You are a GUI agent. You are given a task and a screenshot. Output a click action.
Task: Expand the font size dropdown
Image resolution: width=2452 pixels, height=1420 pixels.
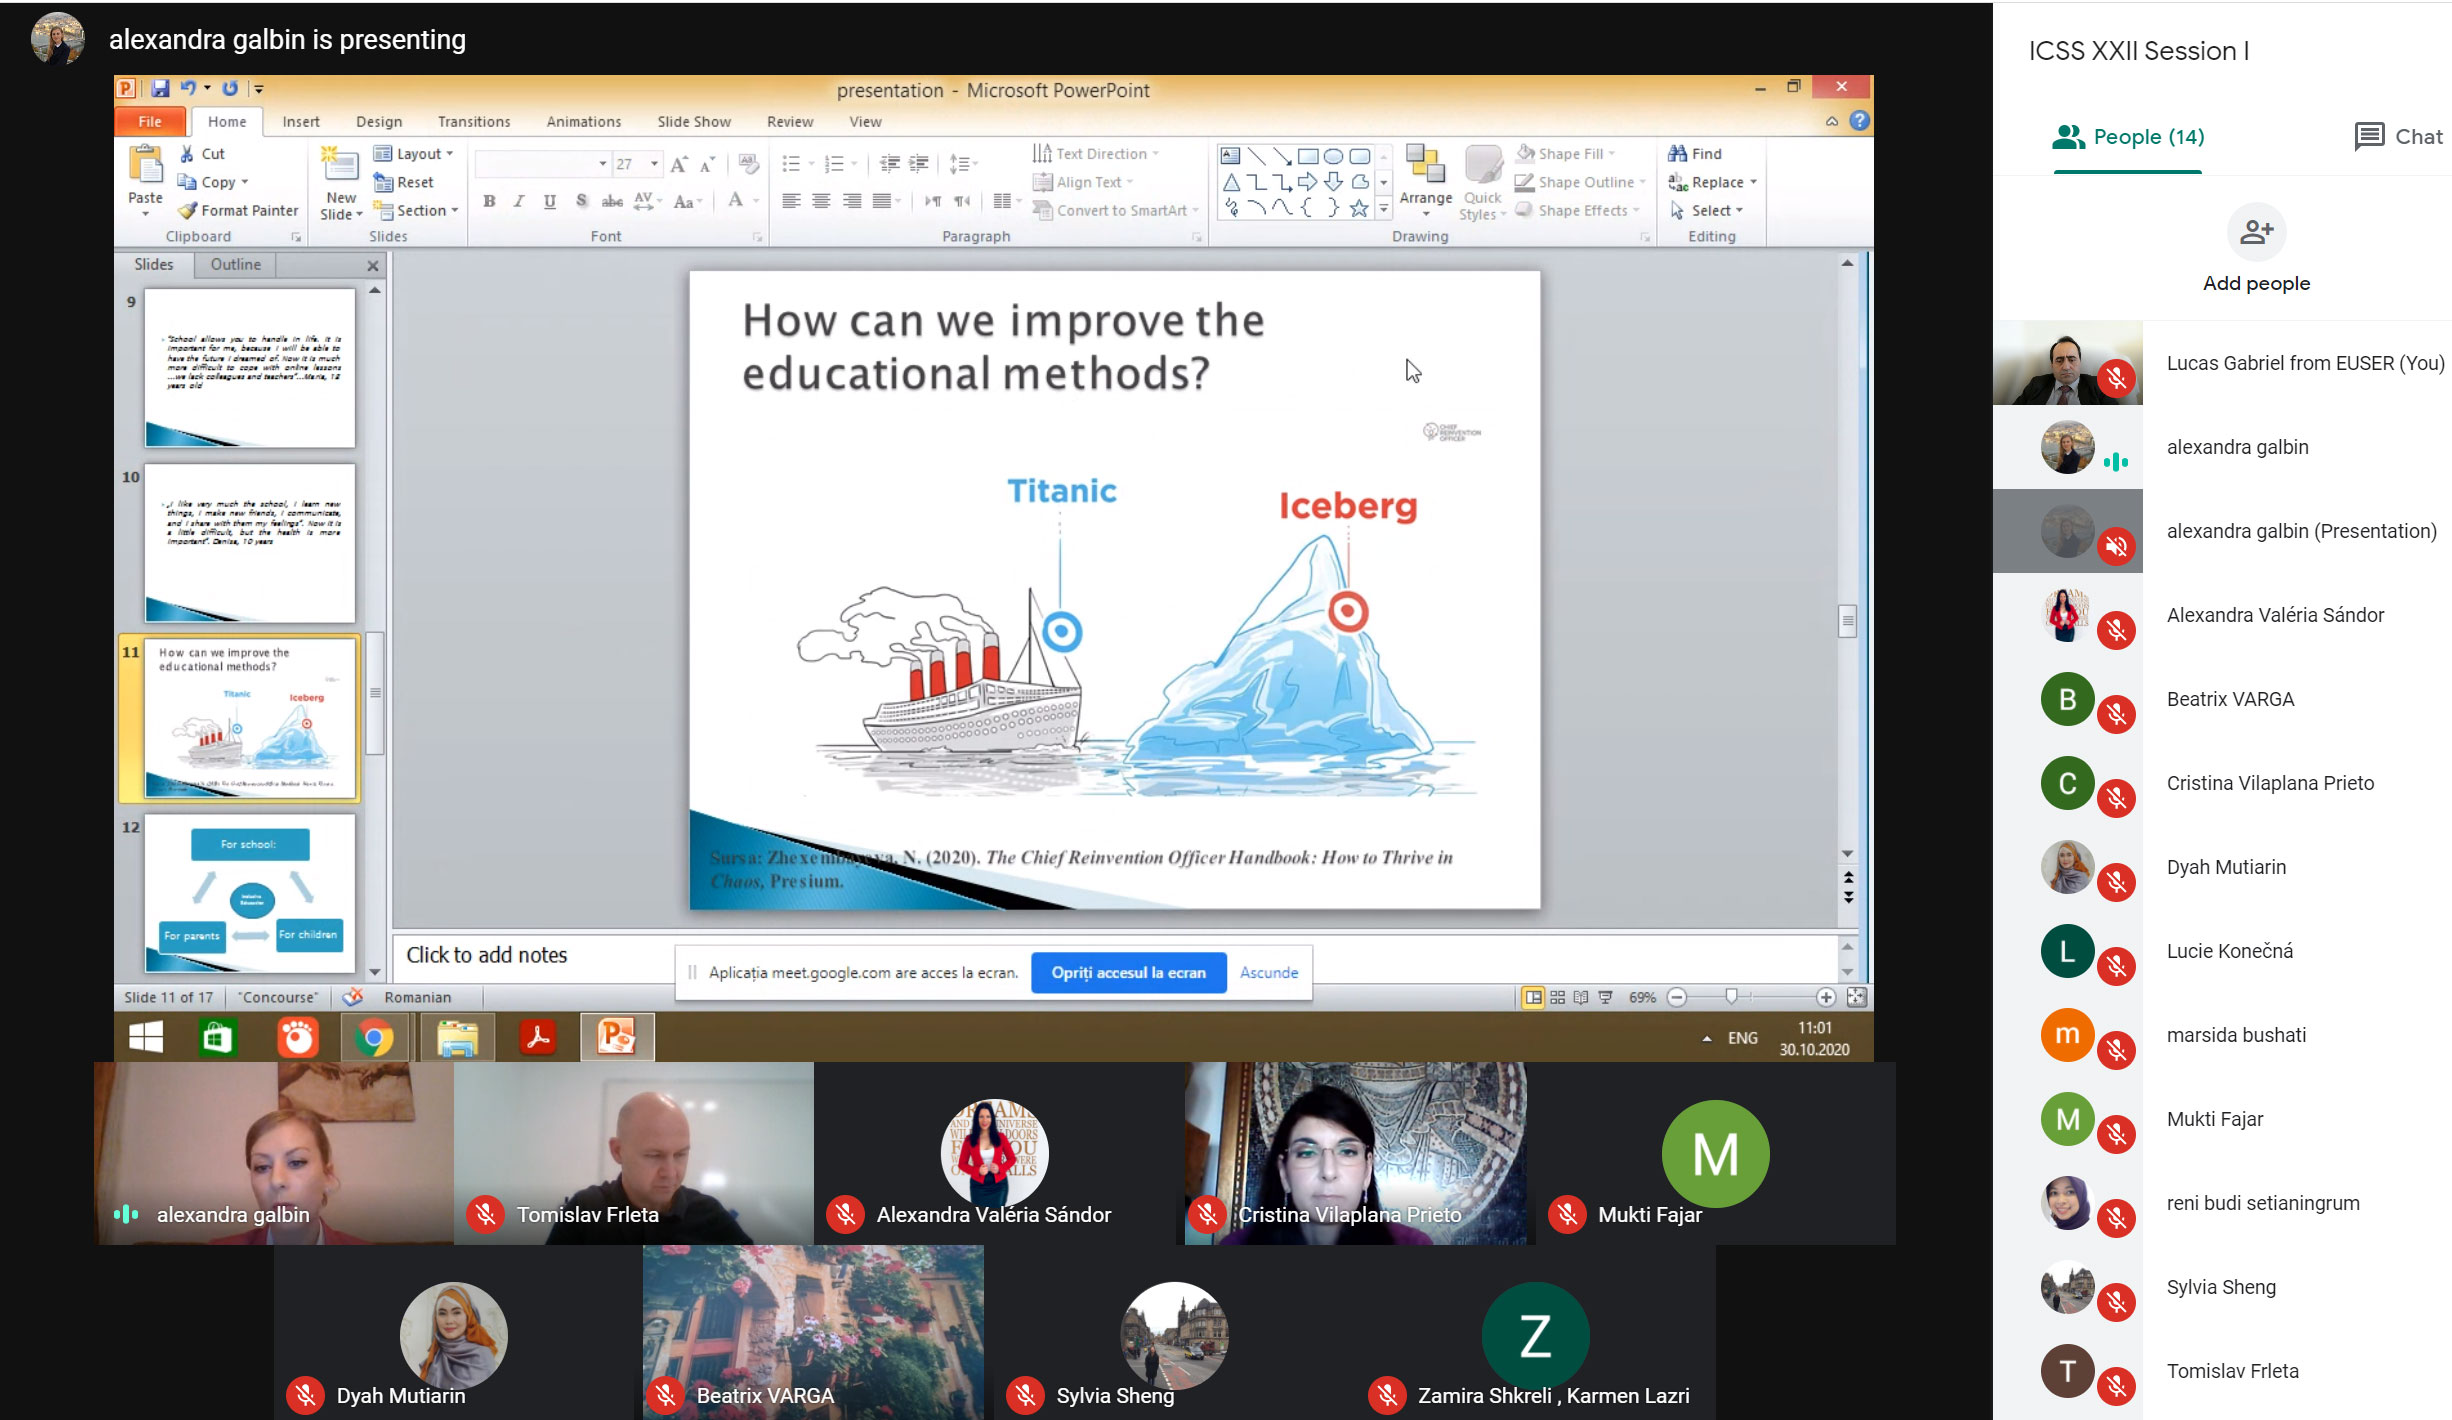click(x=654, y=163)
